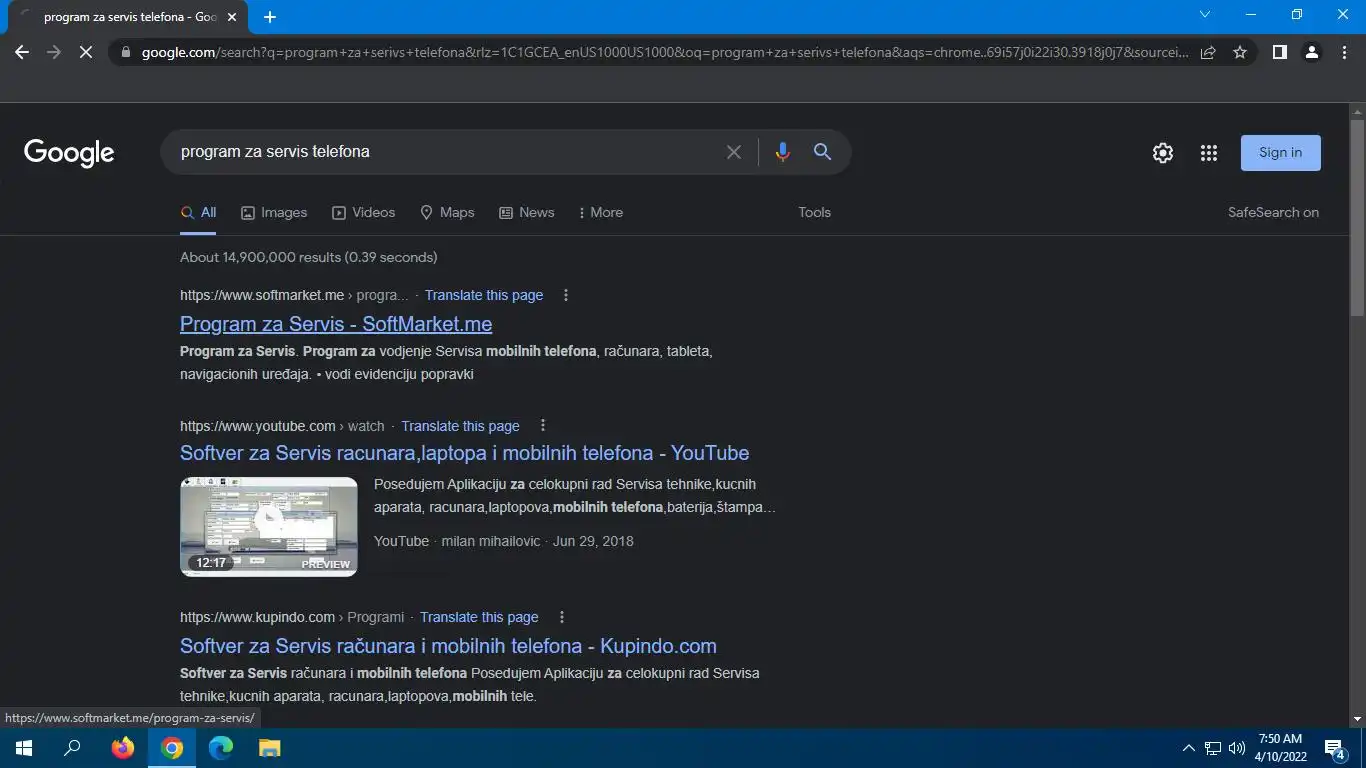Select the All search tab
Image resolution: width=1366 pixels, height=768 pixels.
tap(198, 212)
